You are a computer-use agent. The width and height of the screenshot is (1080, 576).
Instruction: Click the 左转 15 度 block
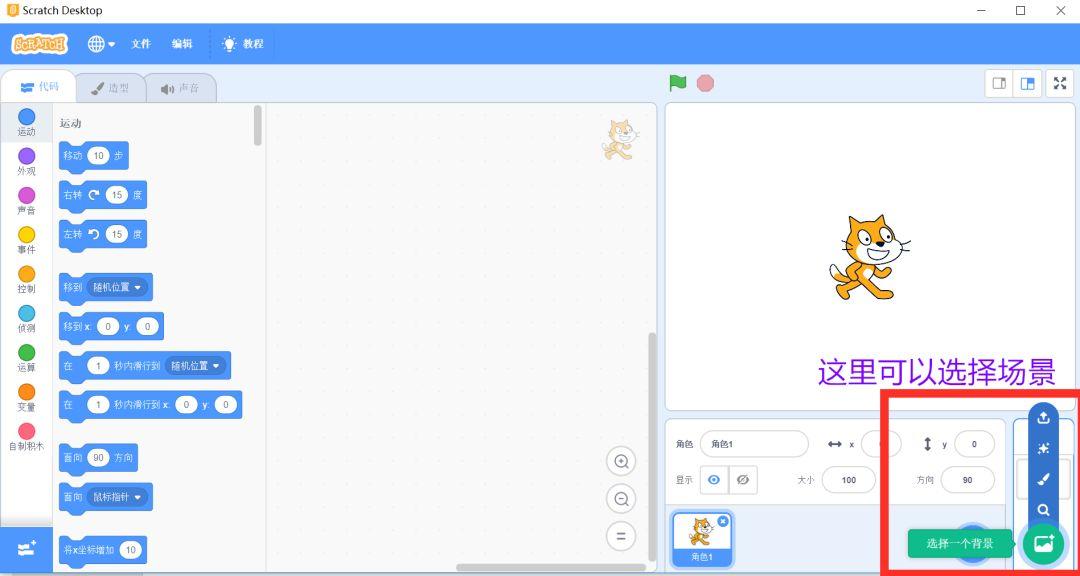click(x=103, y=235)
